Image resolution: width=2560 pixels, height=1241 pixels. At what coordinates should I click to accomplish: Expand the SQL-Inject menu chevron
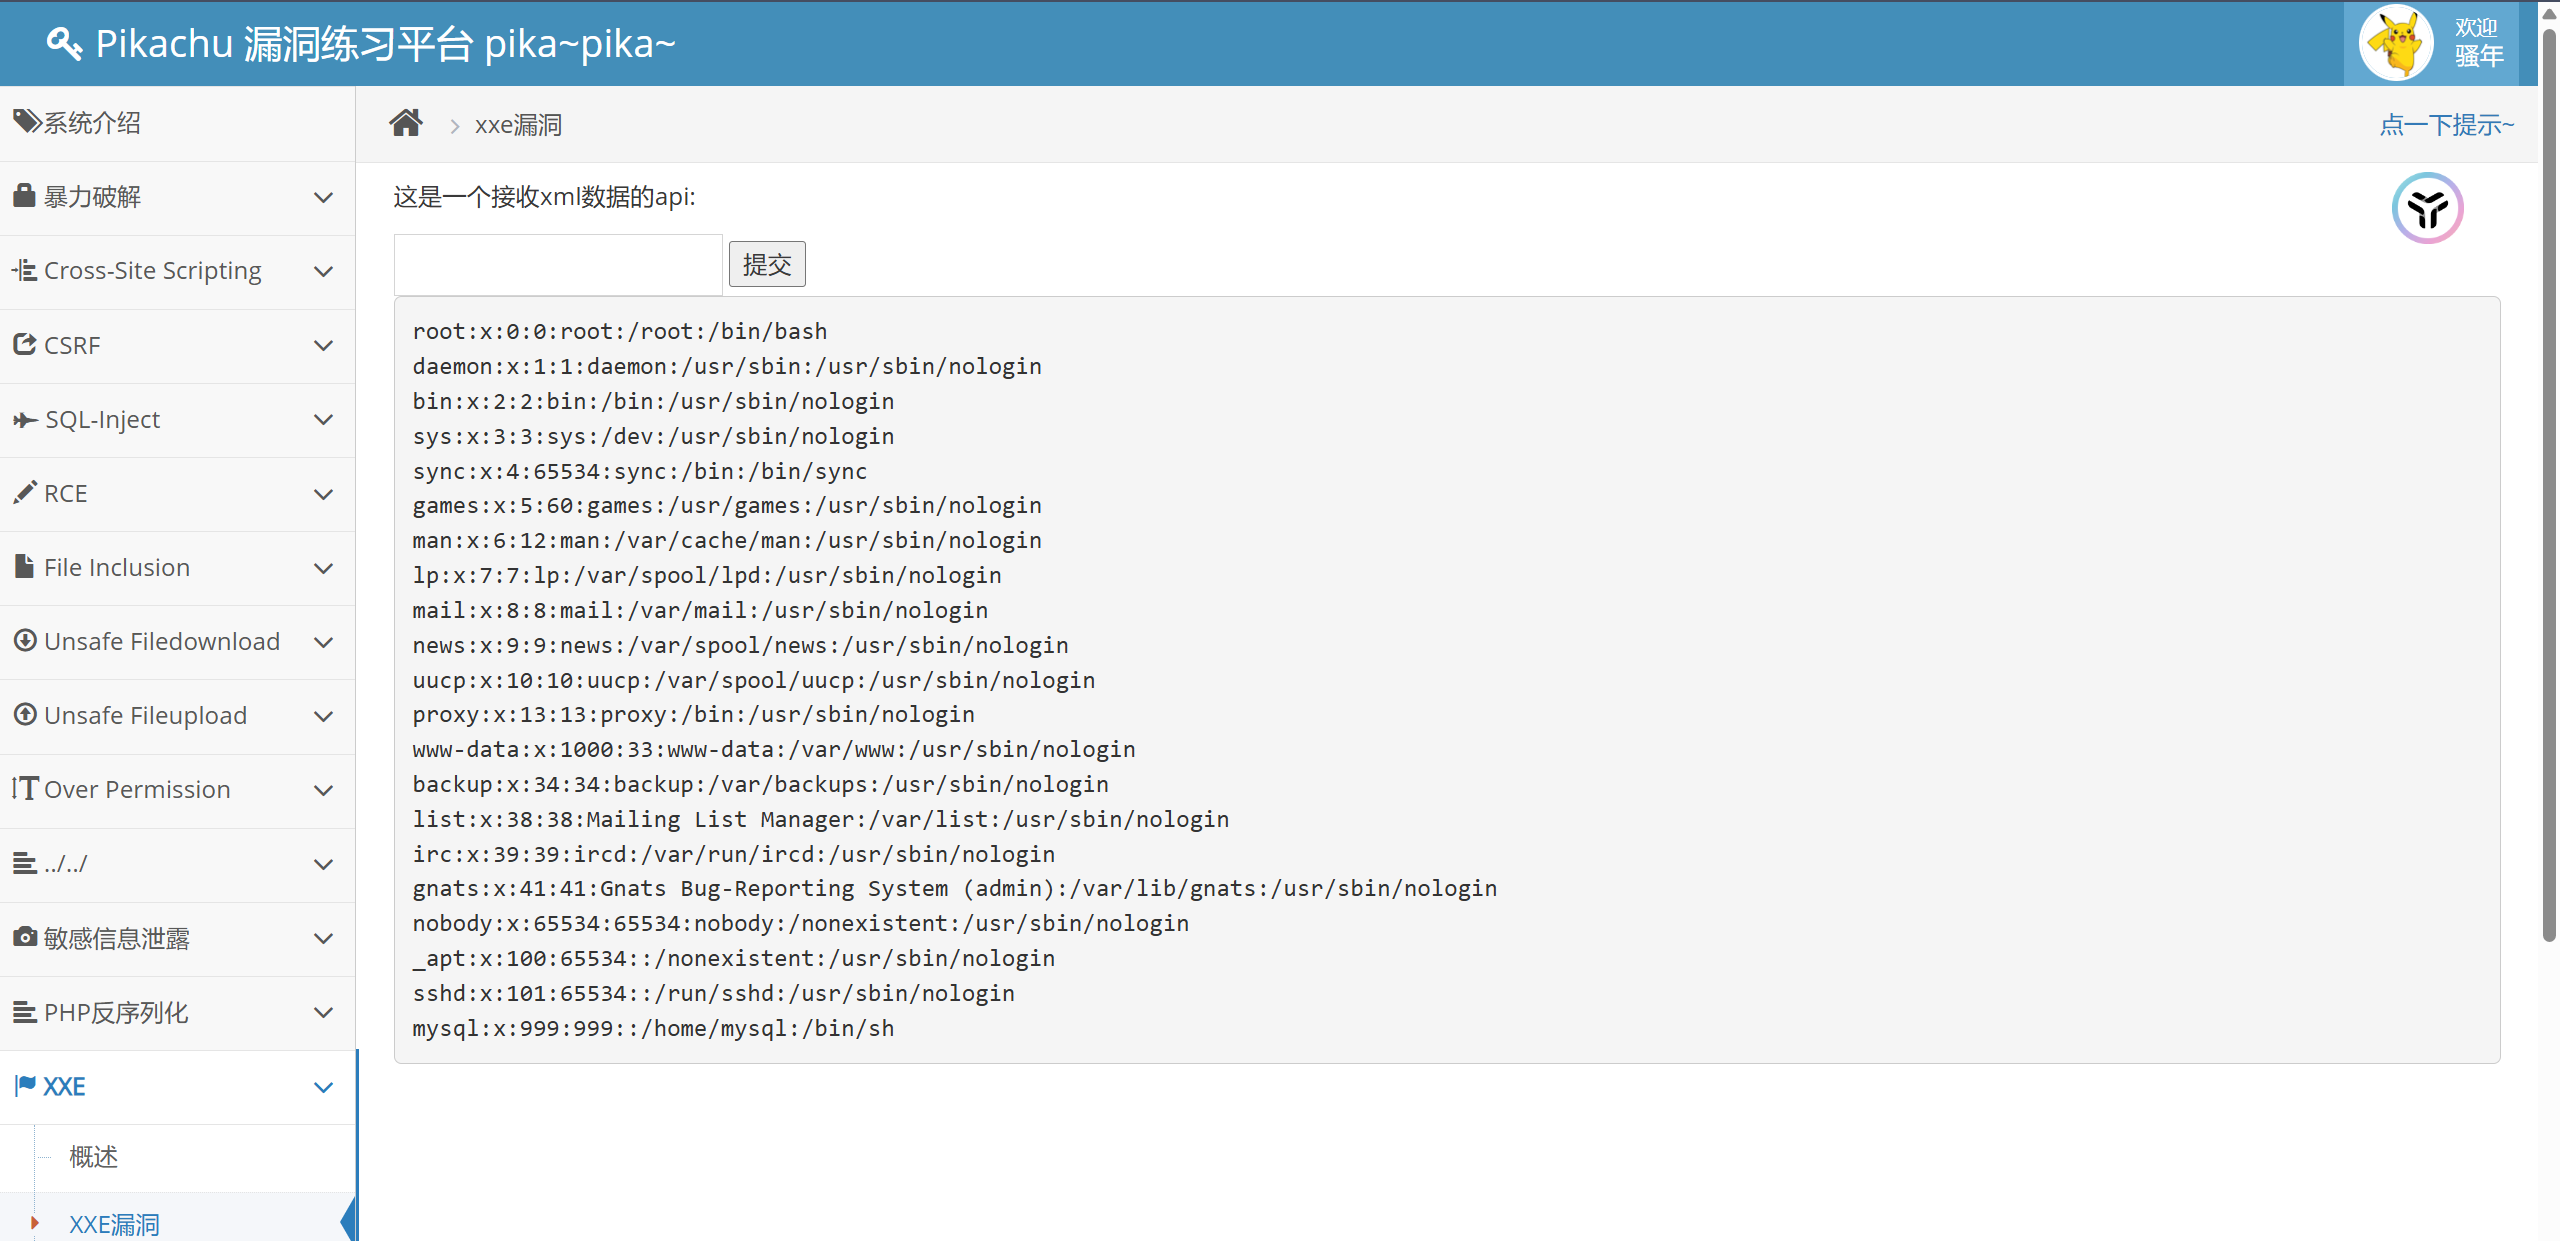coord(323,420)
